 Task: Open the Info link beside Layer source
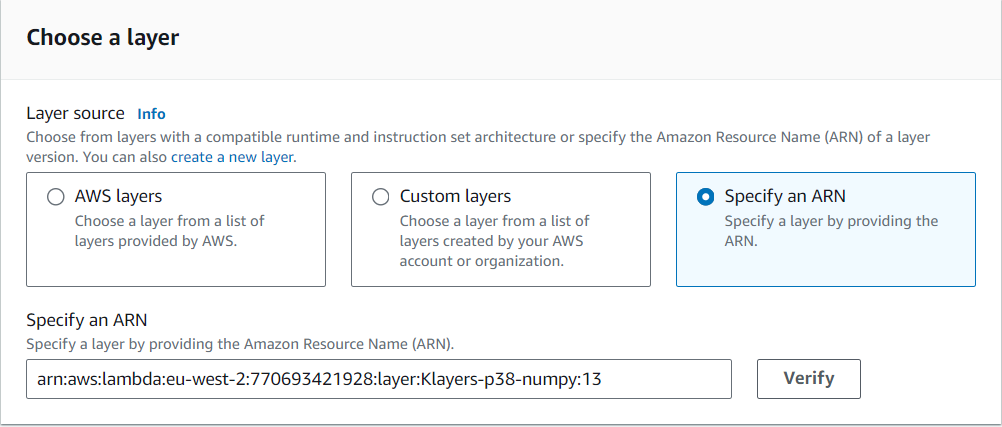coord(151,114)
